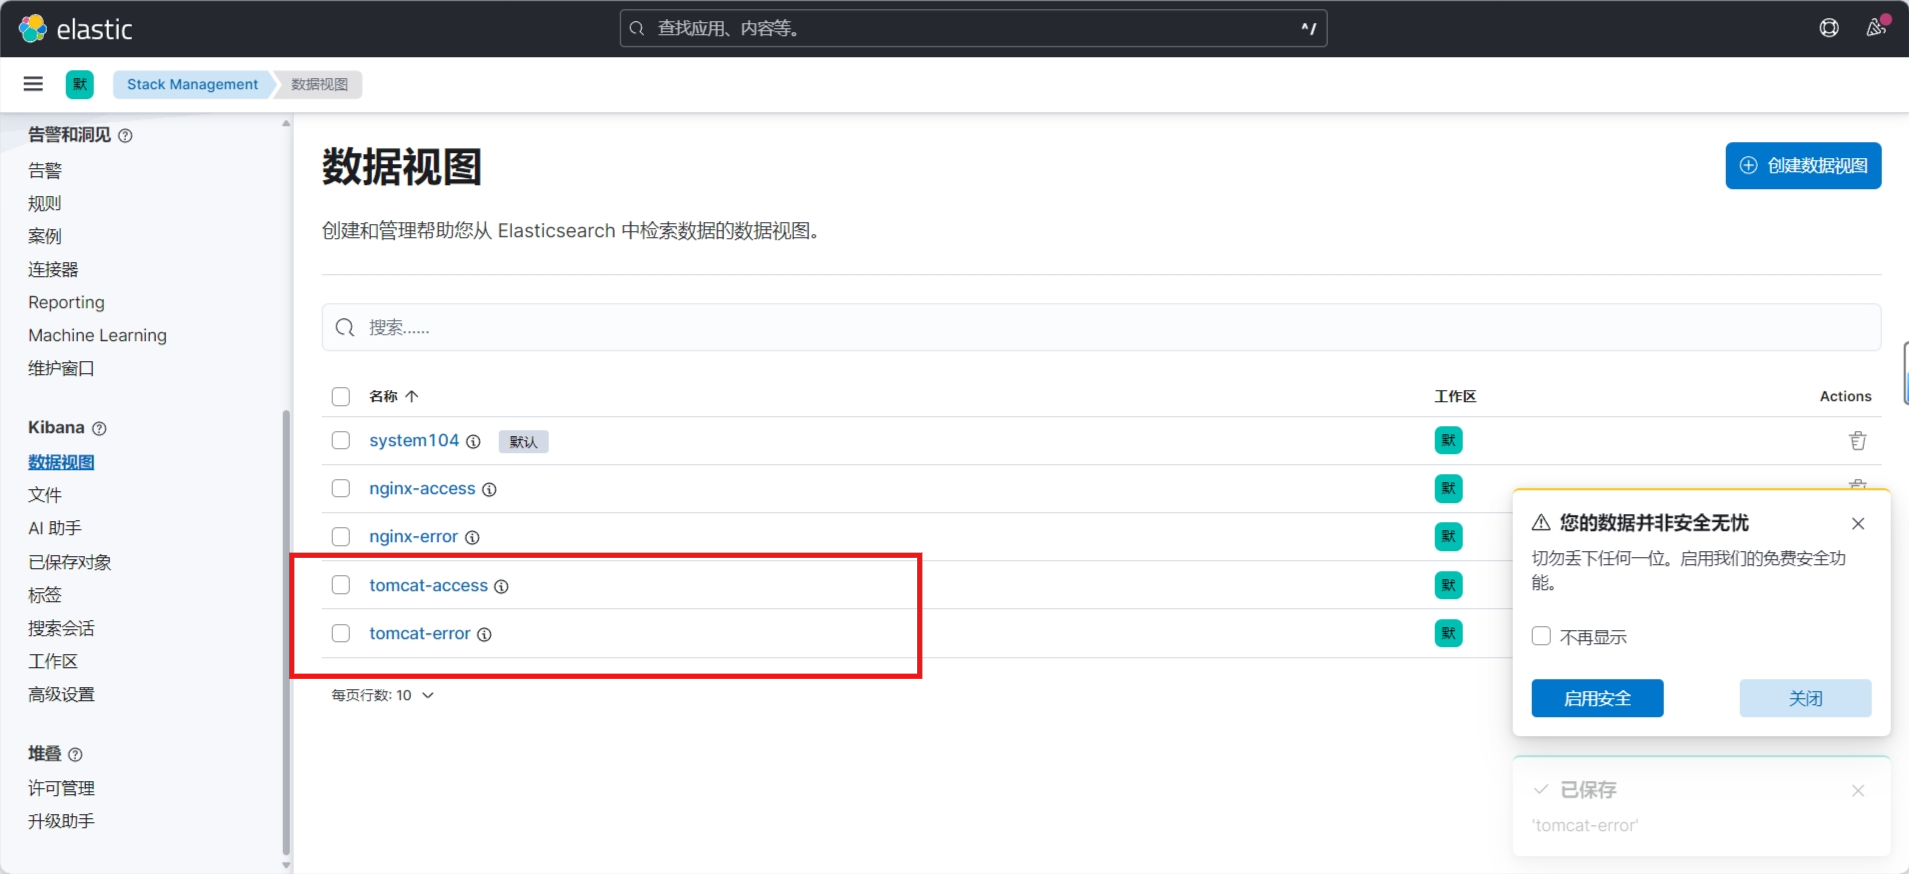Open nginx-error data view link
This screenshot has width=1909, height=874.
(413, 537)
